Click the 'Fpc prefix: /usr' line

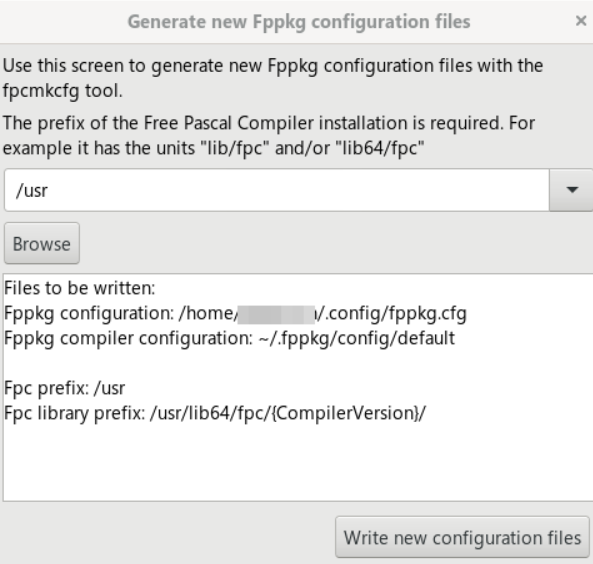pyautogui.click(x=65, y=388)
